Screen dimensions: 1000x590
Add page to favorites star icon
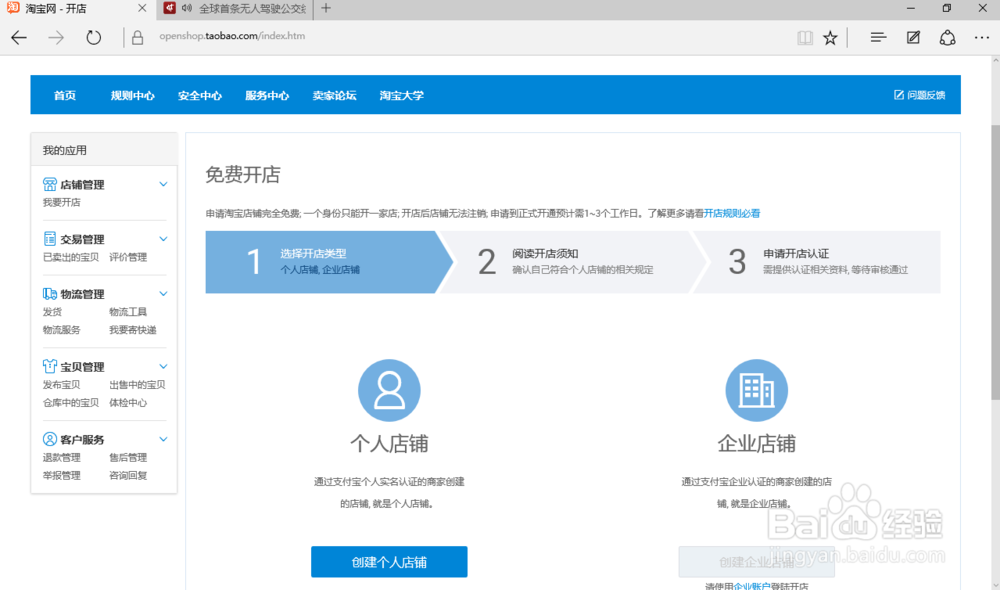tap(830, 38)
